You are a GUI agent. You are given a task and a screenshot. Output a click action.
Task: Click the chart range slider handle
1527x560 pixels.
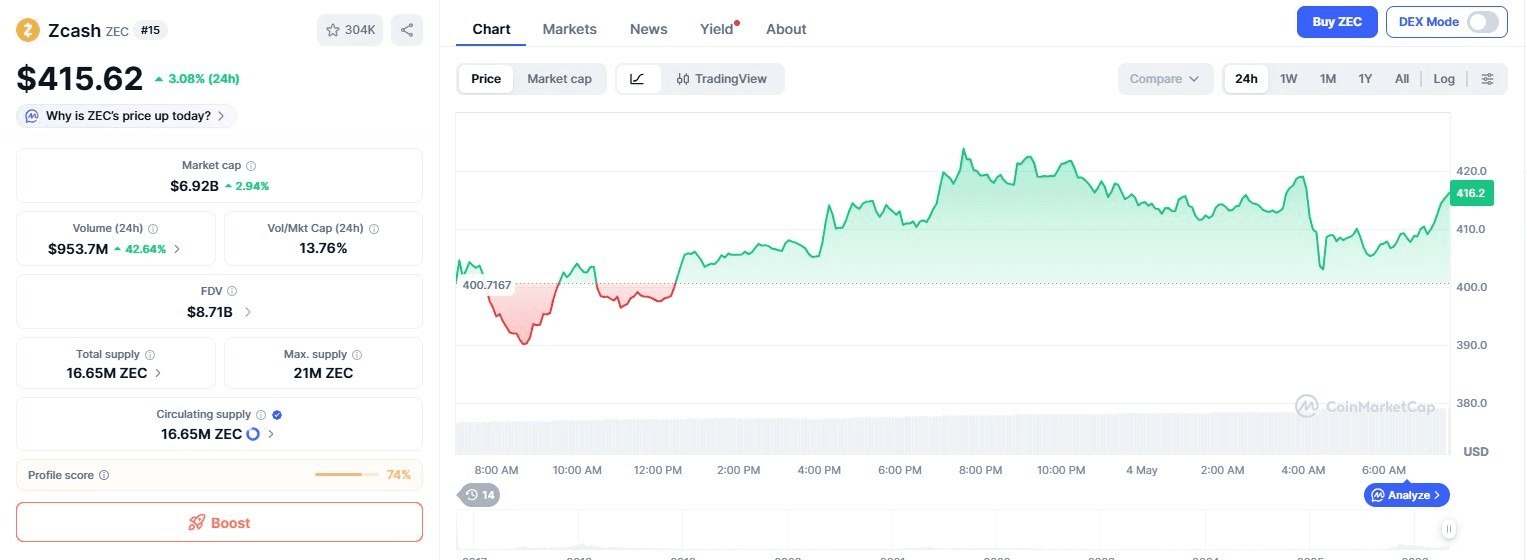click(1448, 530)
